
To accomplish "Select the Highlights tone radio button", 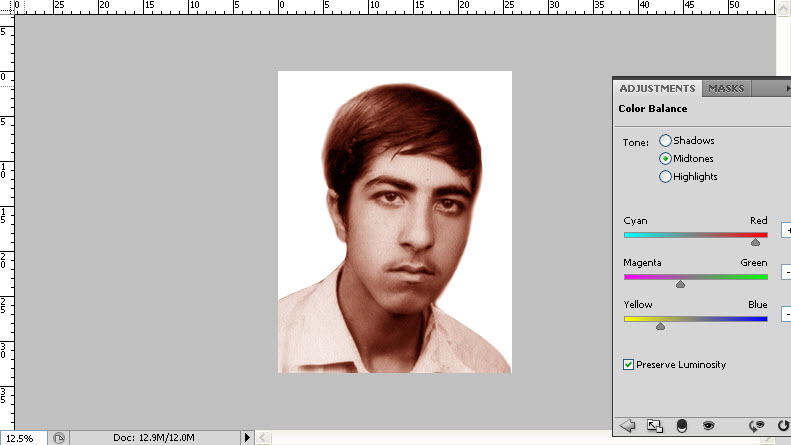I will click(665, 177).
